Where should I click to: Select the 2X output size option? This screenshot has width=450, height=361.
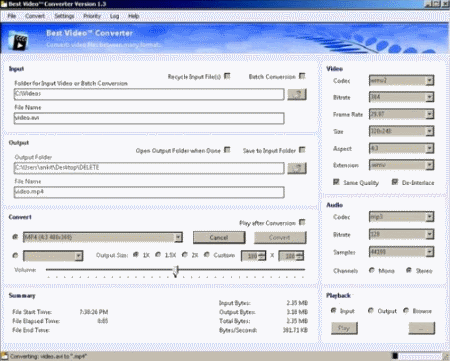[185, 255]
